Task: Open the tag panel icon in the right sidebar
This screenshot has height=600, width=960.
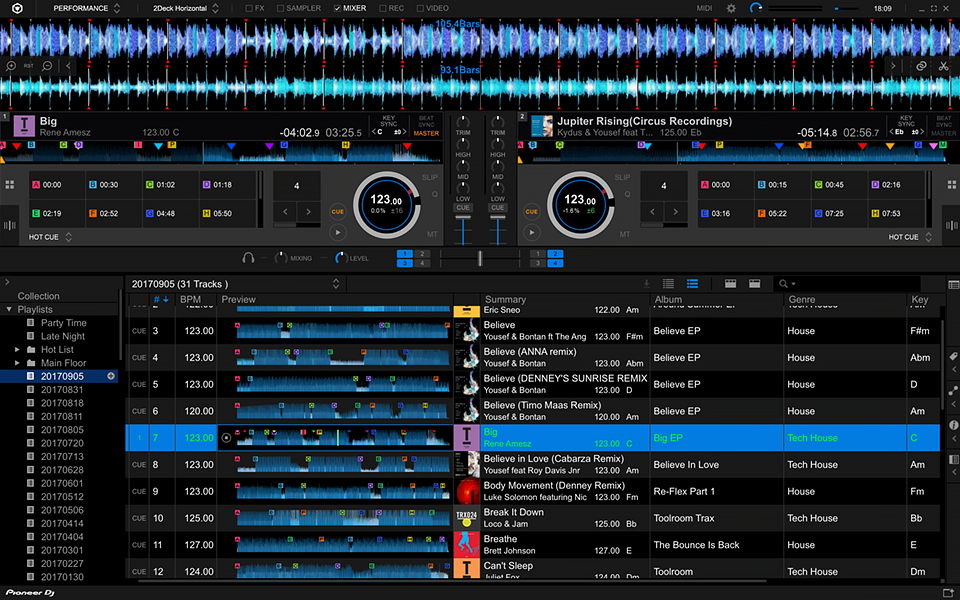Action: 953,356
